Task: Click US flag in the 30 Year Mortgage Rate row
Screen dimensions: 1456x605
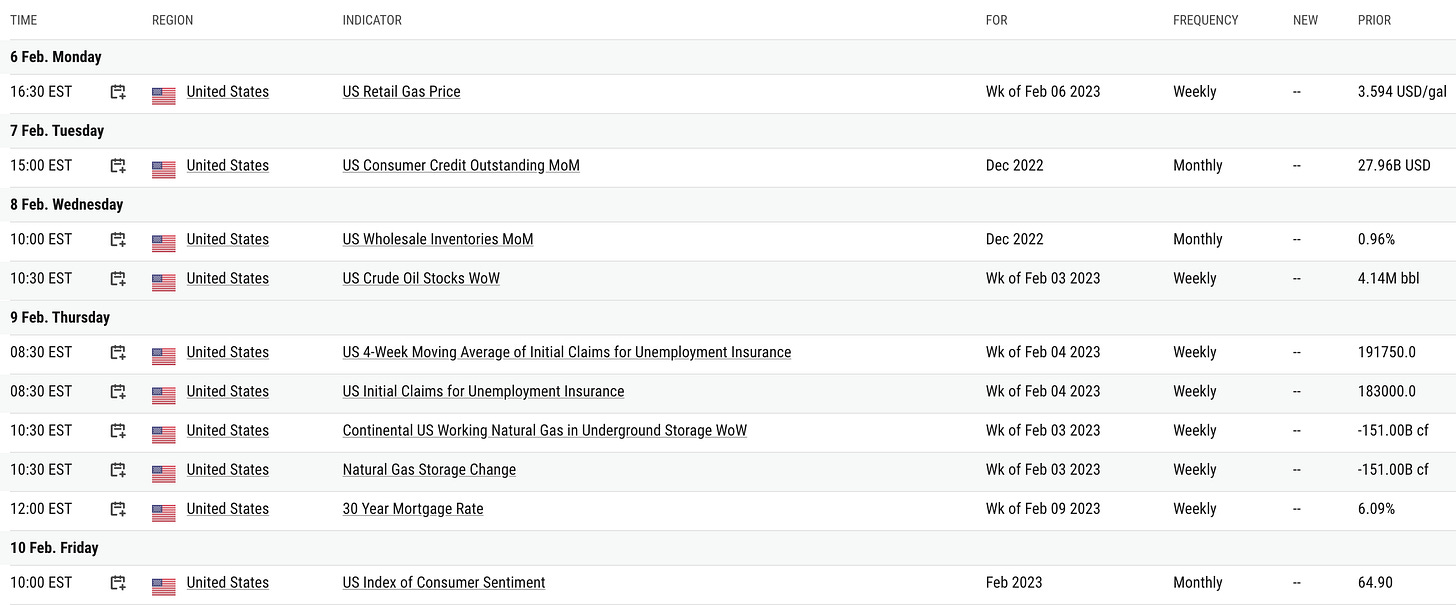Action: pos(164,512)
